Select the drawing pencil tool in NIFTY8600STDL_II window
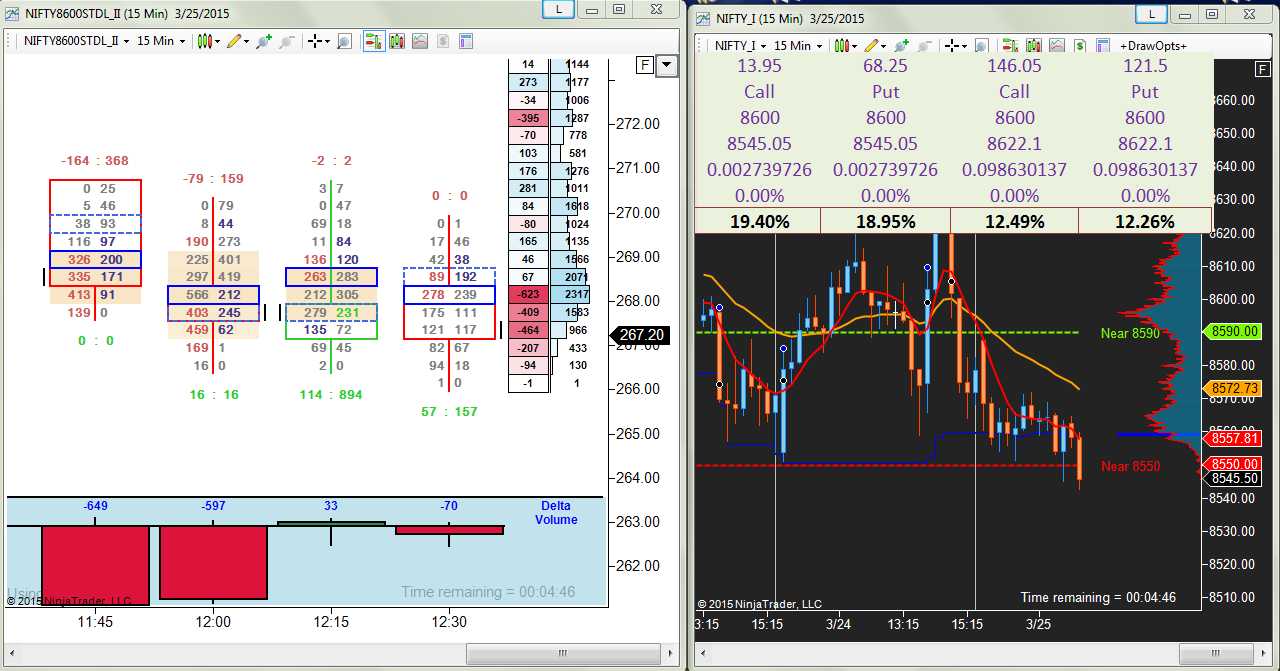The width and height of the screenshot is (1280, 671). pos(235,41)
